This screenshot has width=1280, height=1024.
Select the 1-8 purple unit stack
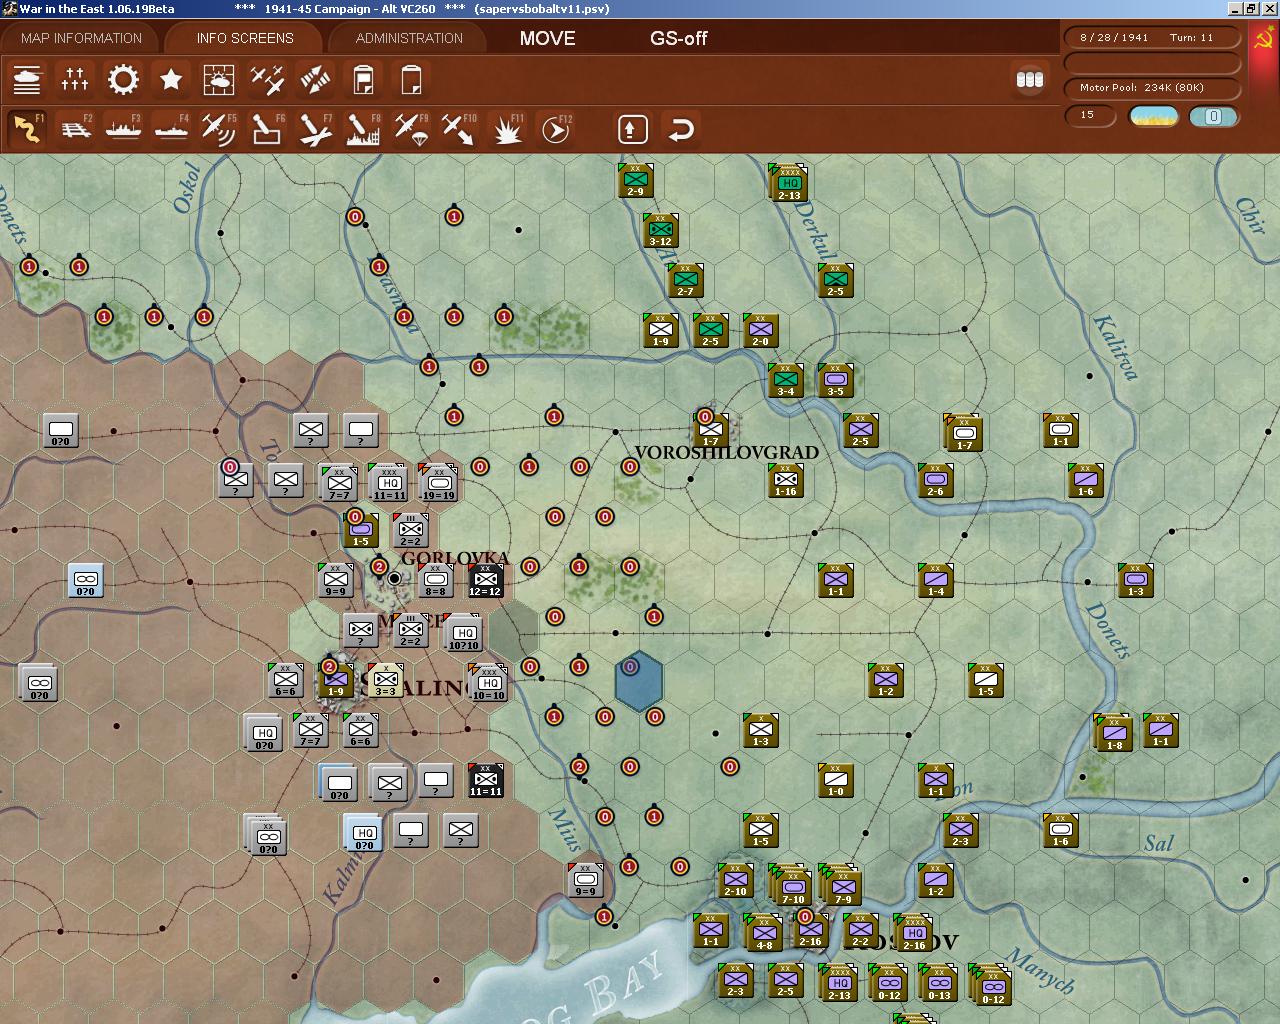(x=1112, y=733)
